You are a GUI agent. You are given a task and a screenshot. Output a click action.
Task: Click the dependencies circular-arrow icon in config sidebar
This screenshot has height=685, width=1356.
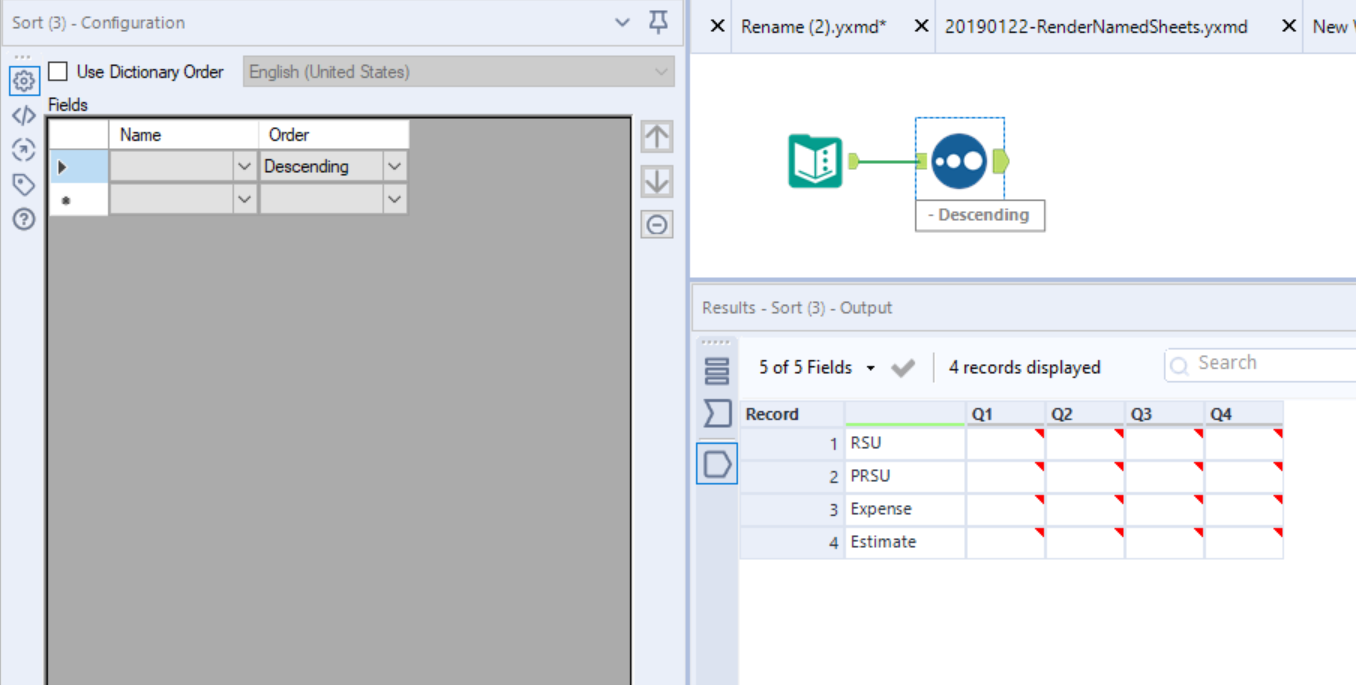tap(23, 150)
